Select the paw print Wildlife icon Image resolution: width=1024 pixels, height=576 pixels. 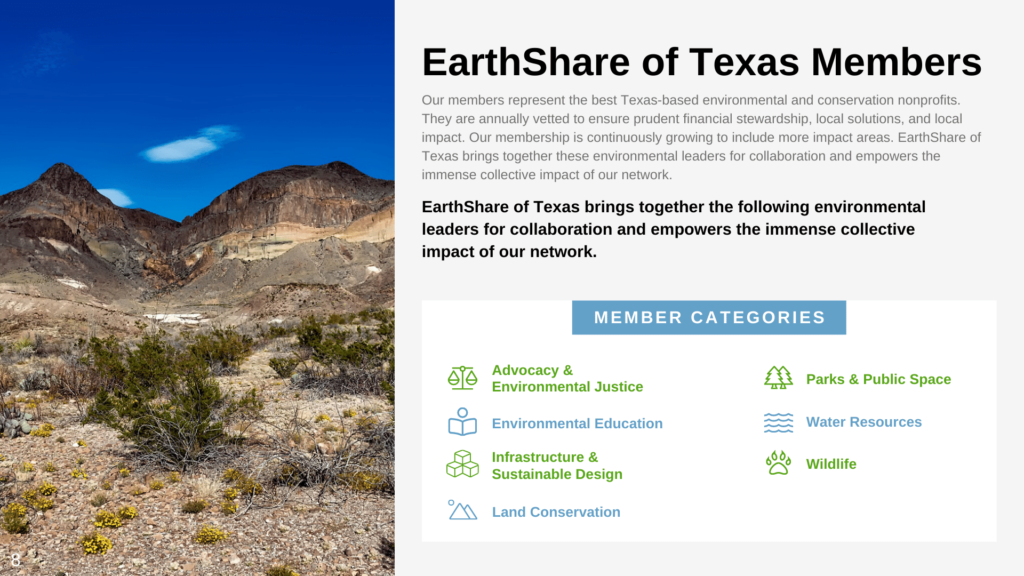tap(779, 463)
